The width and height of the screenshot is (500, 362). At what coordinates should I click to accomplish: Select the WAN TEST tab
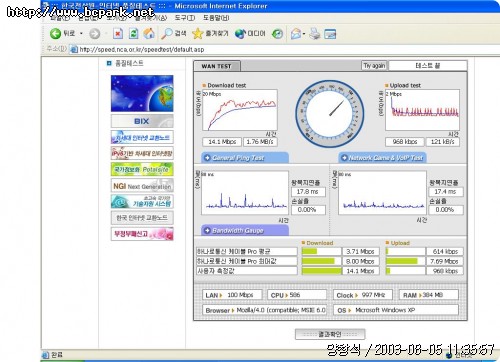pos(217,66)
